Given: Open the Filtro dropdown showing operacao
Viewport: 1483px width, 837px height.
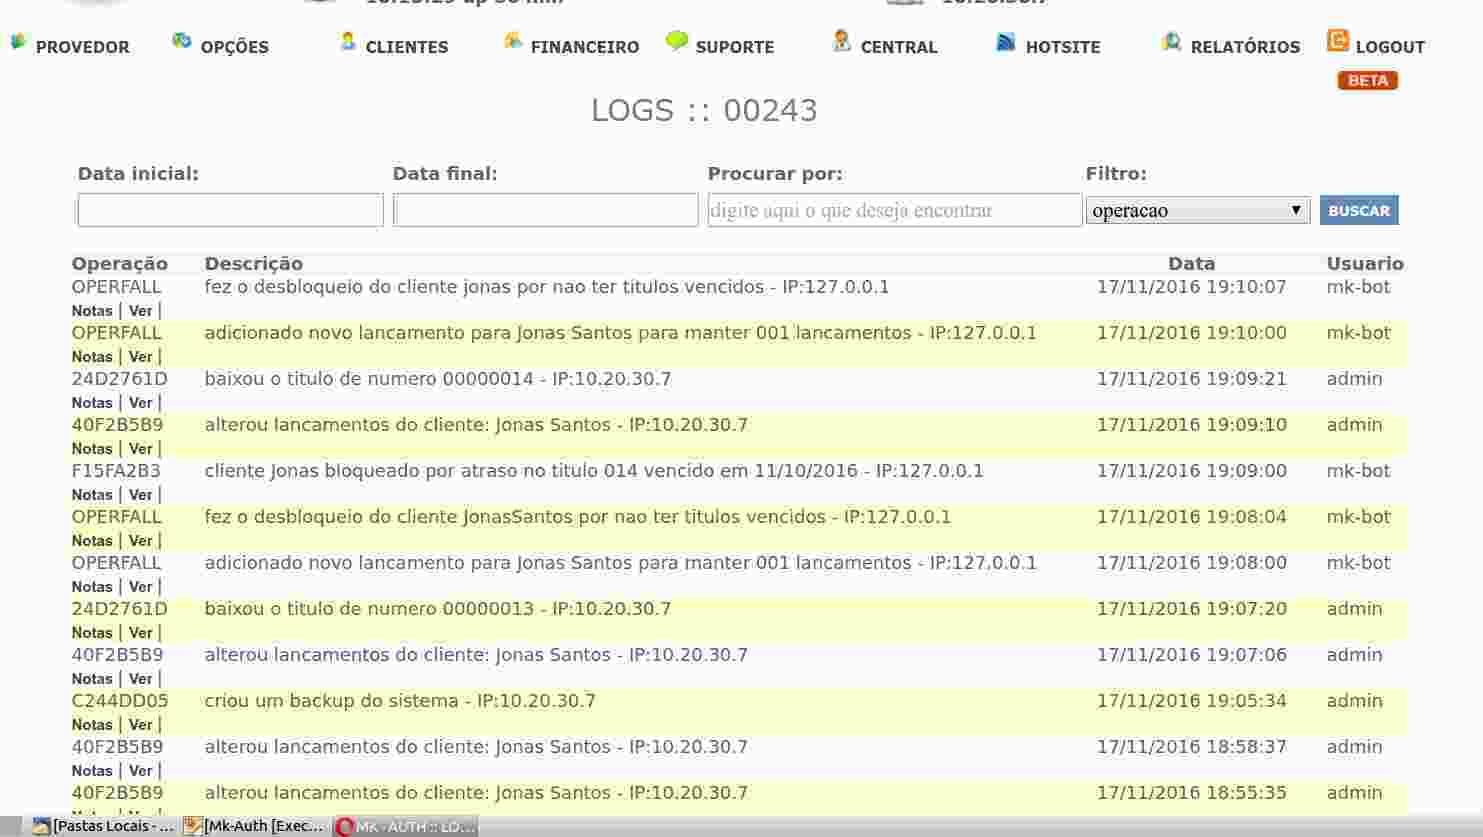Looking at the screenshot, I should [1197, 210].
